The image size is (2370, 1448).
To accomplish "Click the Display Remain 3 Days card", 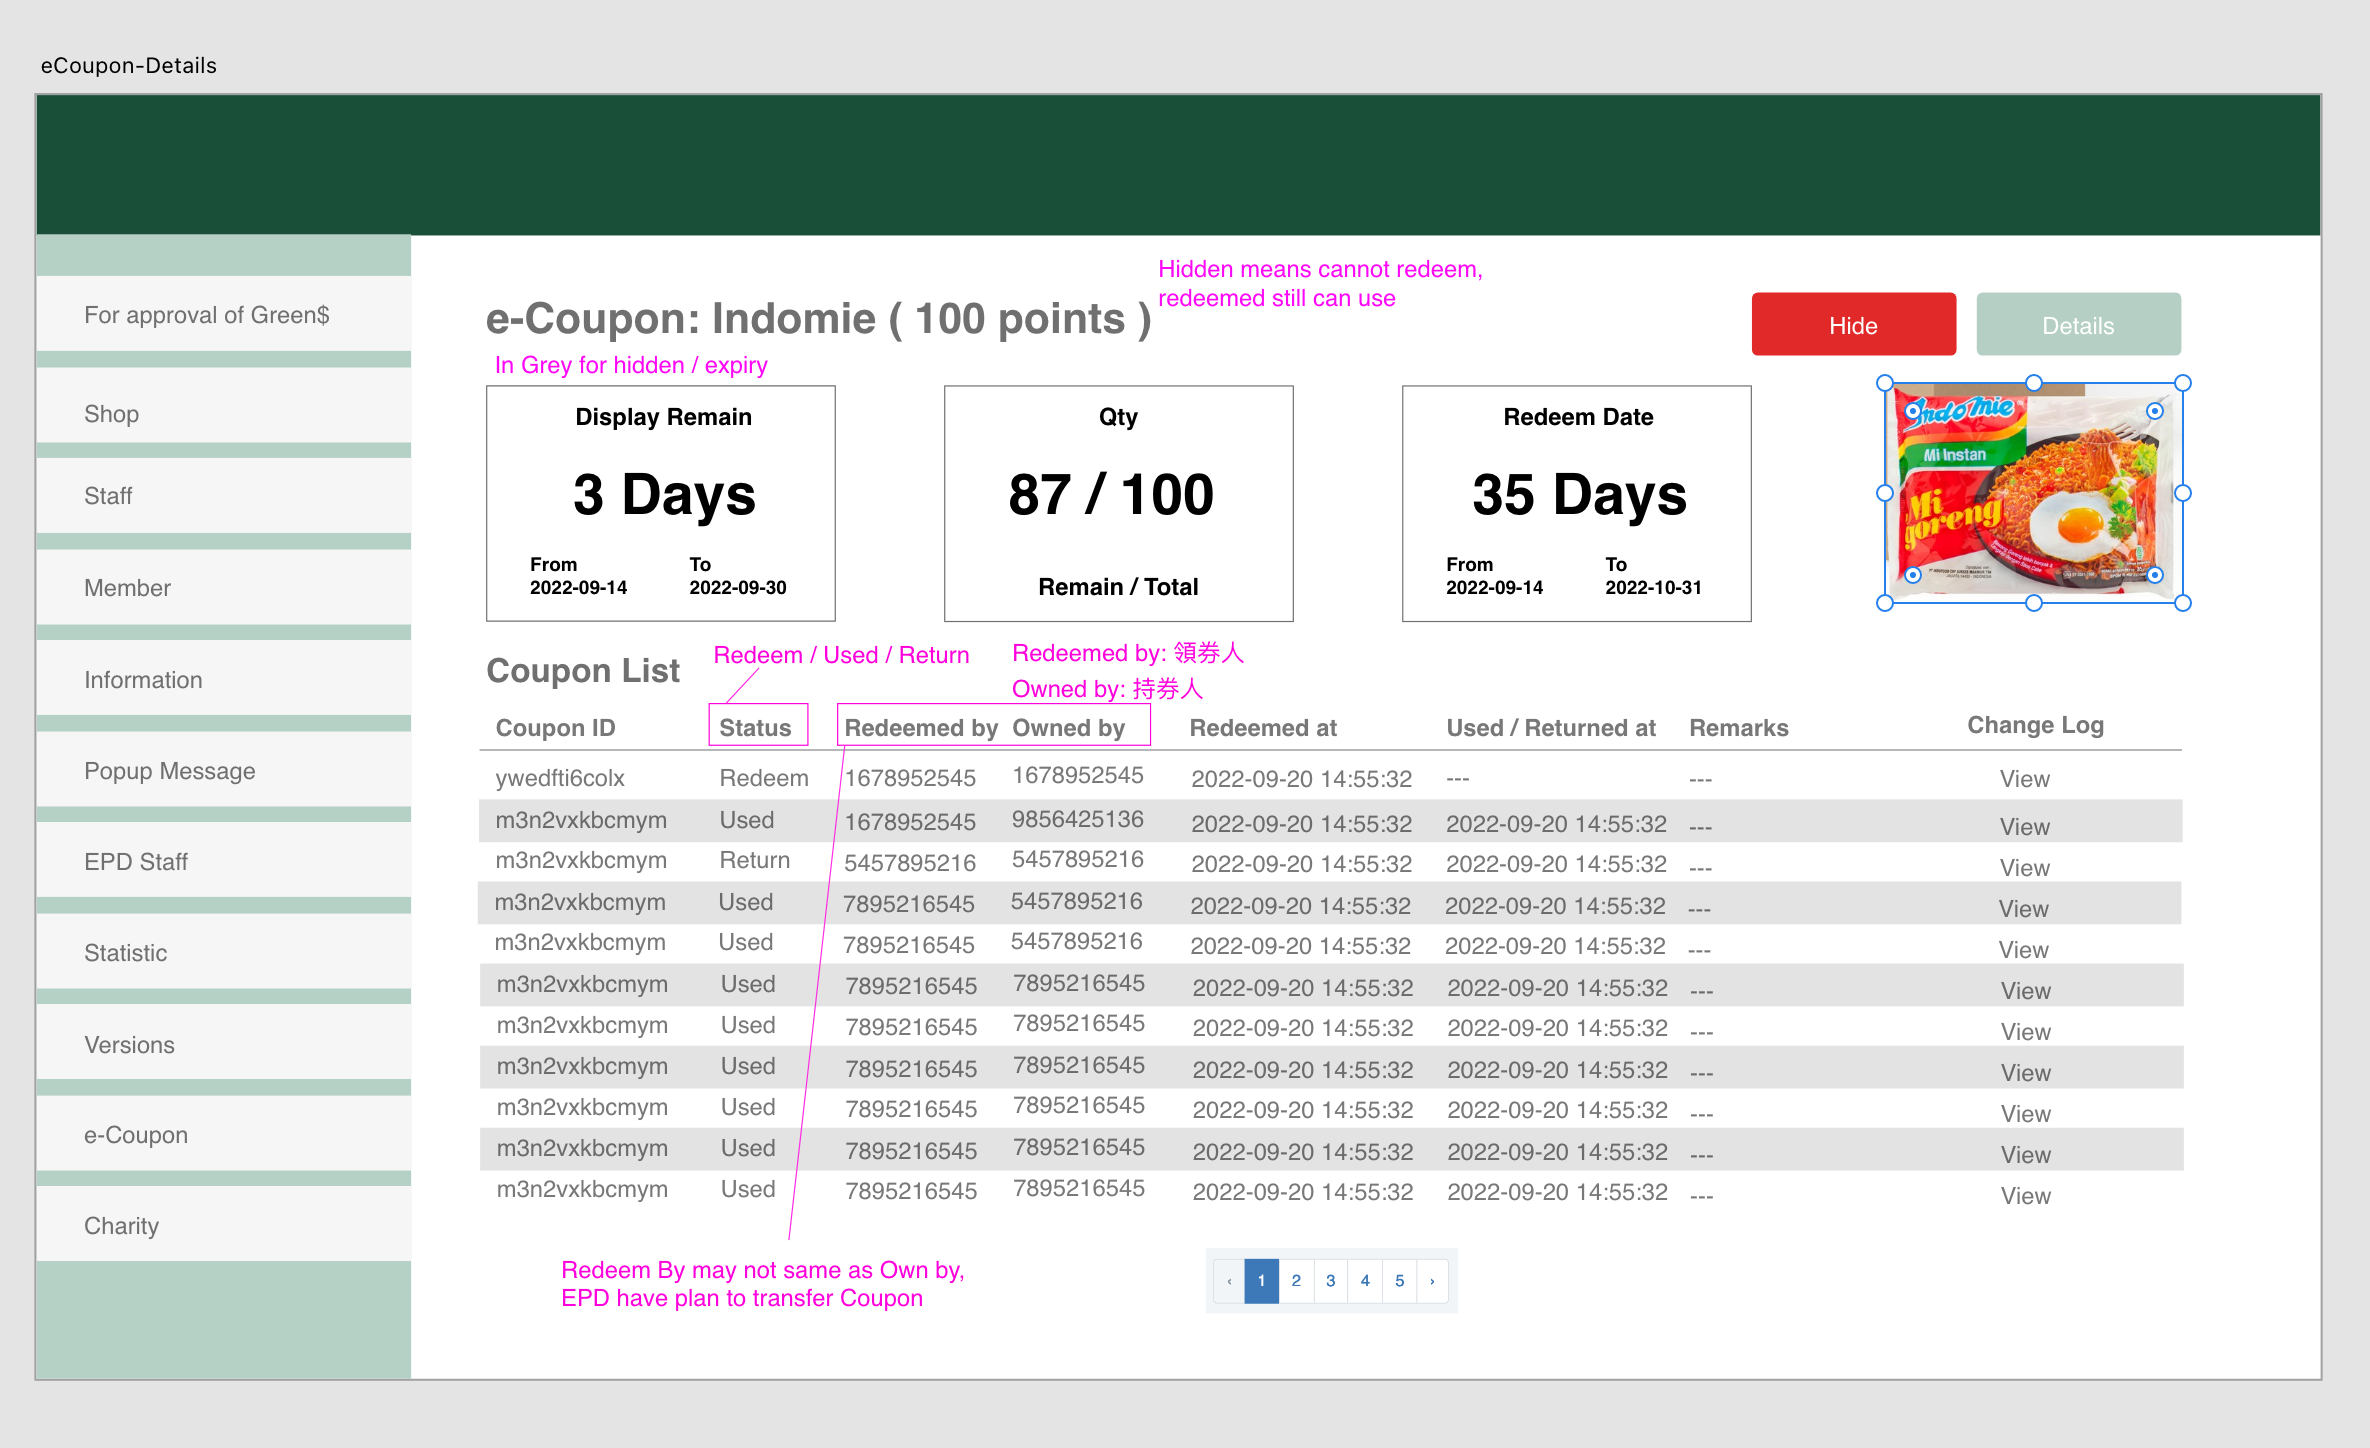I will [661, 503].
